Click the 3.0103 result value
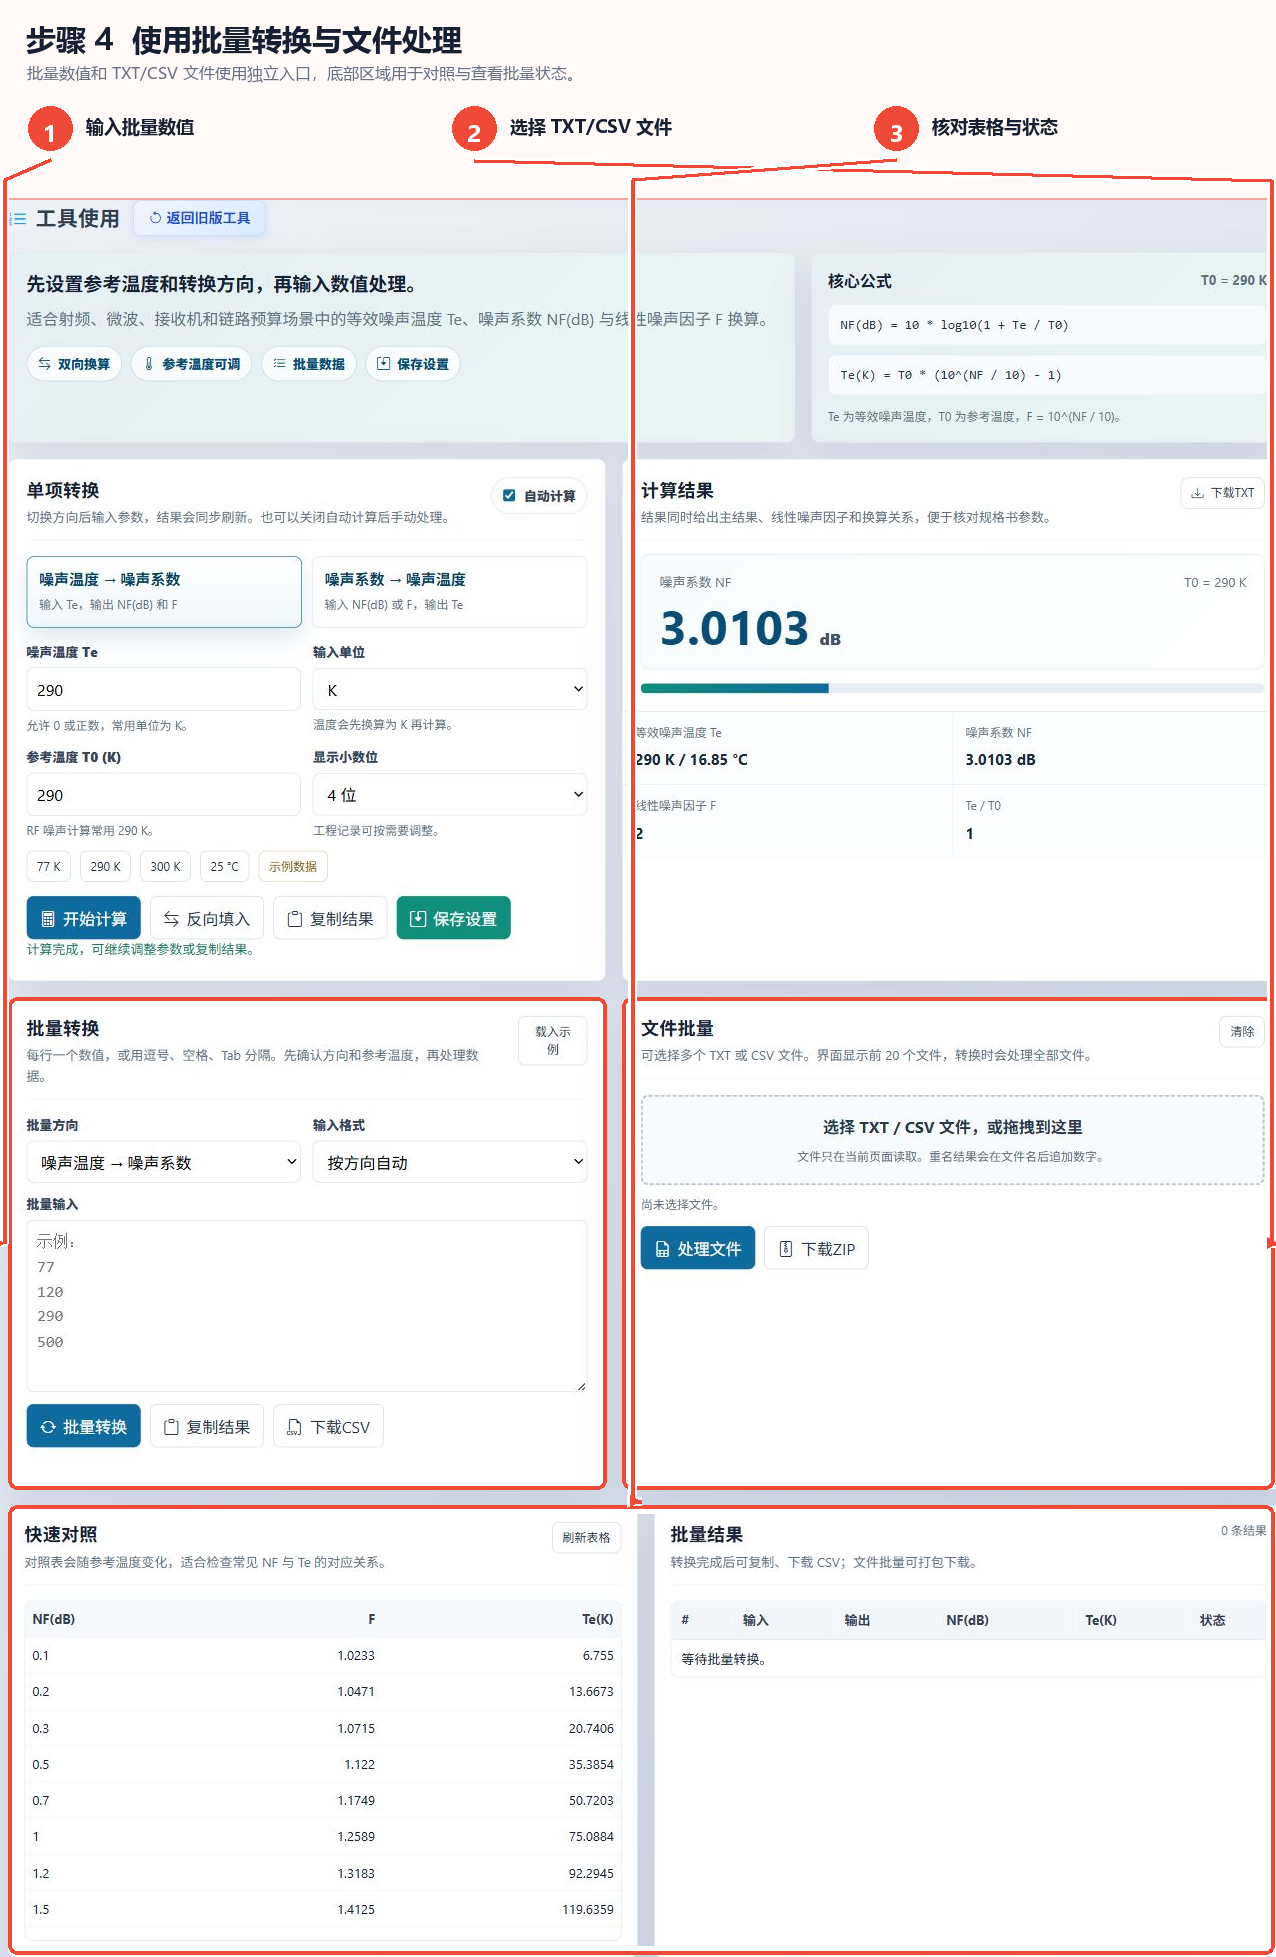 [734, 629]
